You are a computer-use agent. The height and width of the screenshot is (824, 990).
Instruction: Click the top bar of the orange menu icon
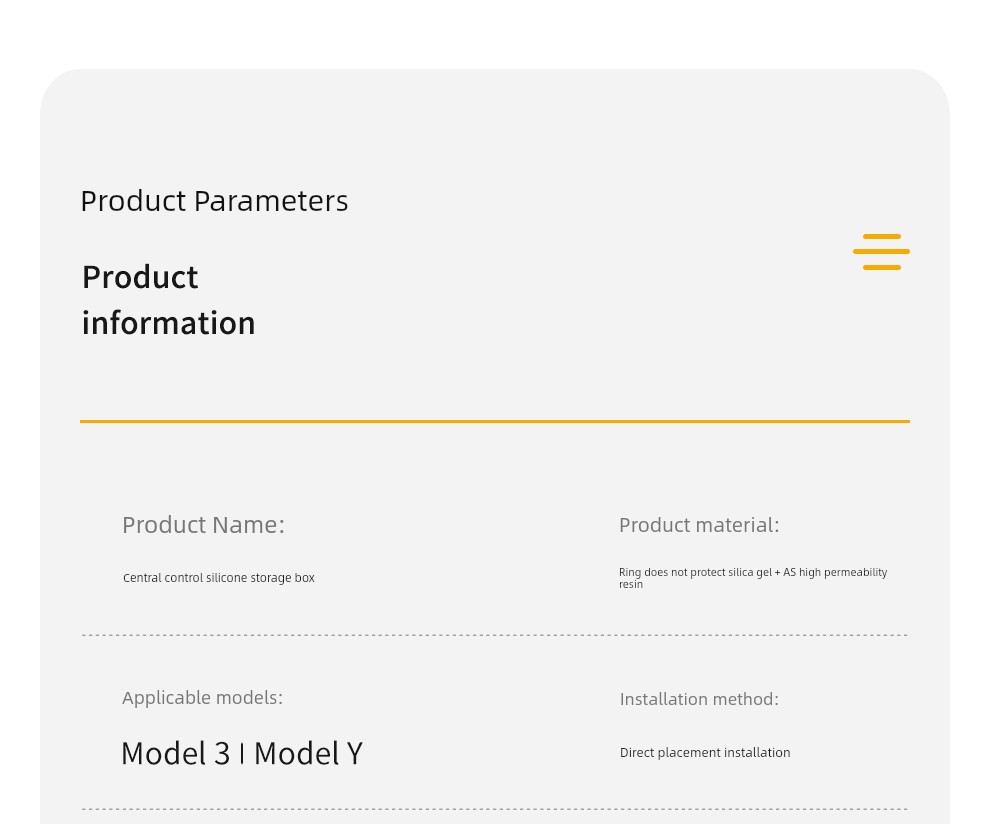[882, 237]
